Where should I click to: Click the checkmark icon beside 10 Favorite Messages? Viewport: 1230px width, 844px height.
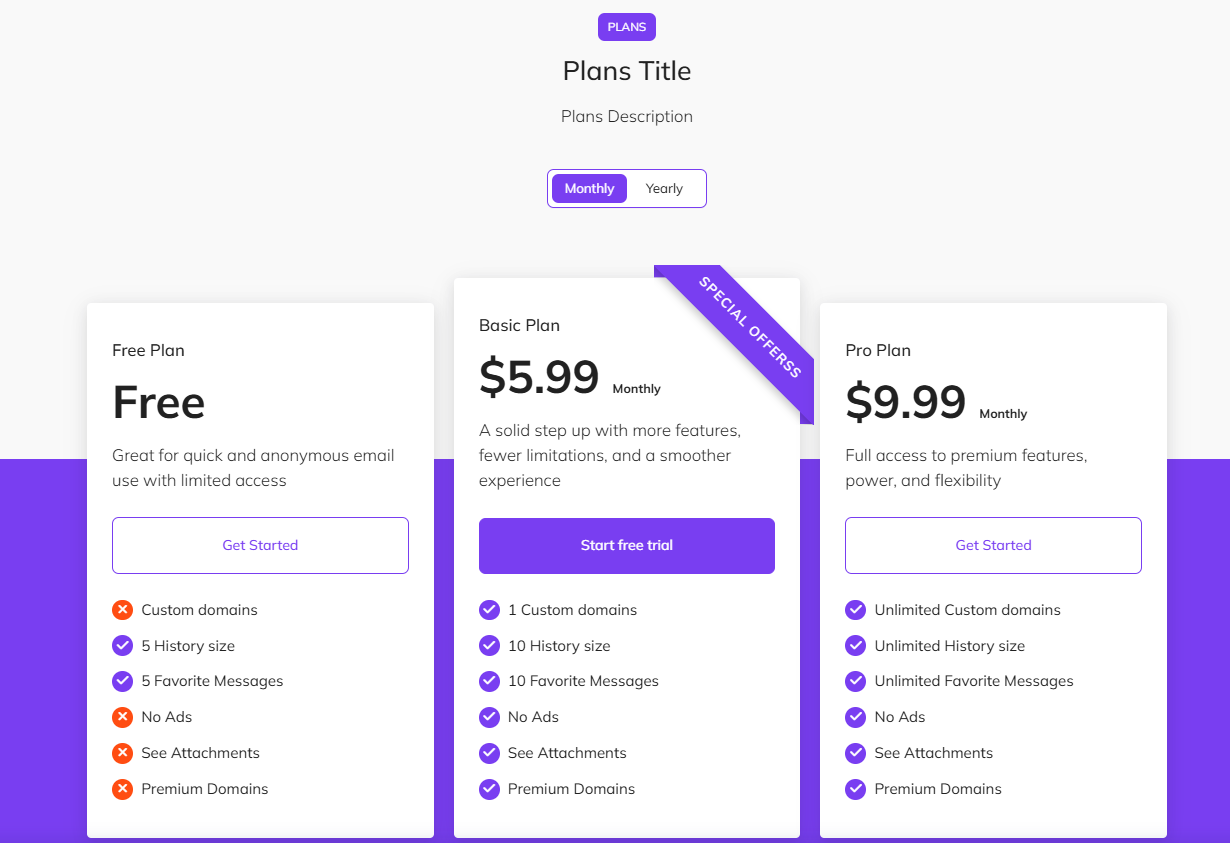coord(489,681)
